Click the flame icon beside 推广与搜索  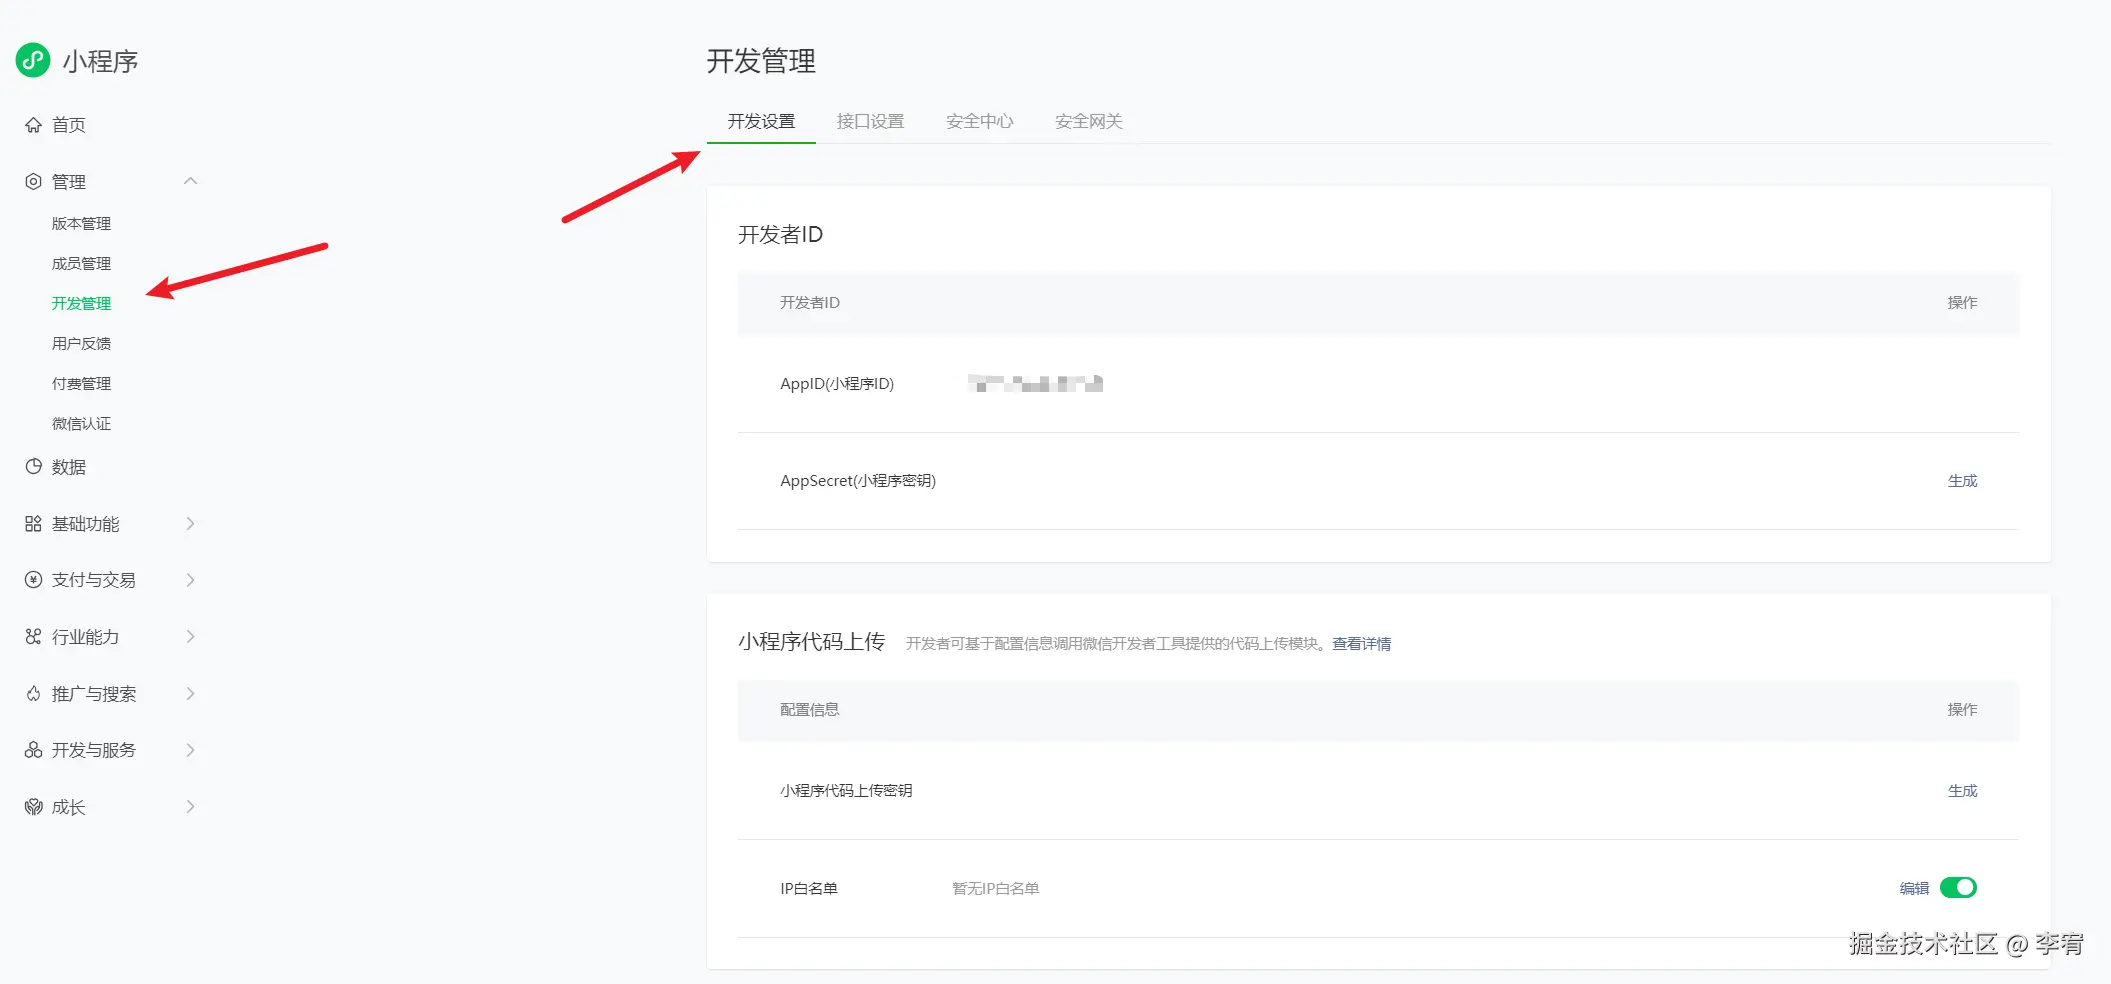(x=33, y=694)
